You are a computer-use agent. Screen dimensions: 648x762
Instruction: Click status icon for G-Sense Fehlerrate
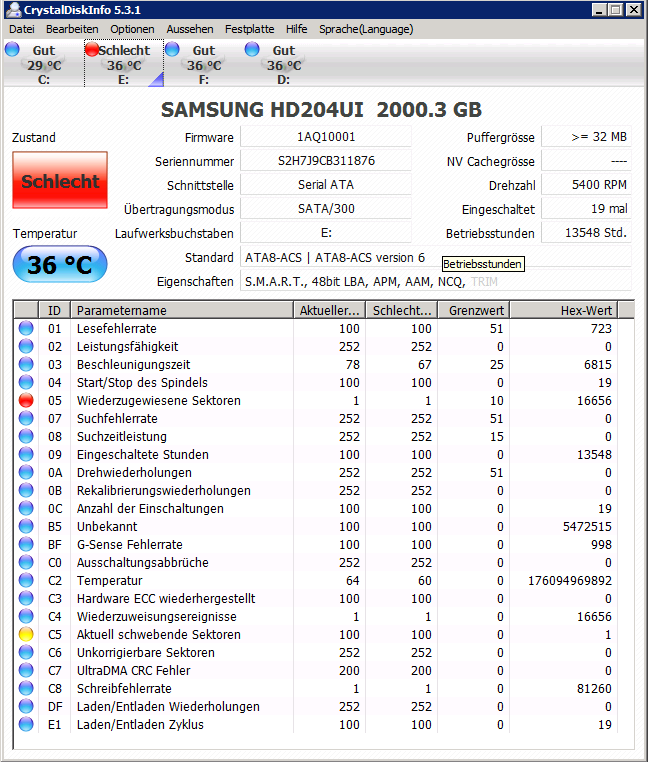[26, 544]
